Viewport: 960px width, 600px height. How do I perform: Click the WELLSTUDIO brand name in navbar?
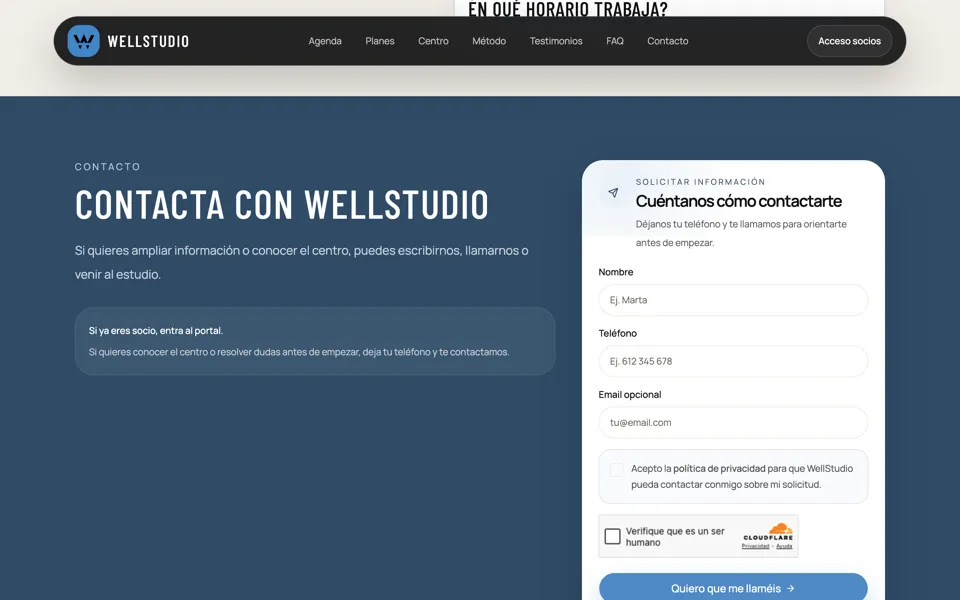pos(148,41)
